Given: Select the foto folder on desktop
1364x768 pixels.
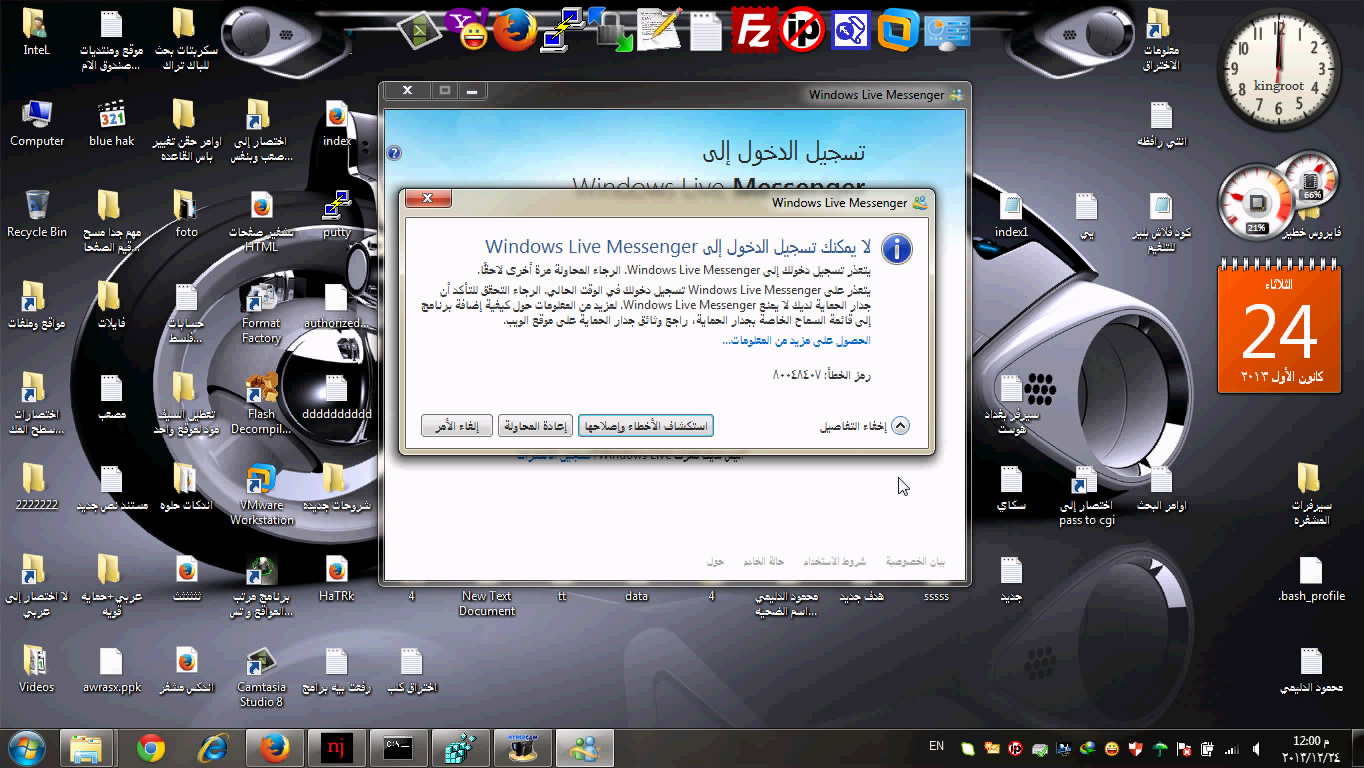Looking at the screenshot, I should click(x=186, y=214).
